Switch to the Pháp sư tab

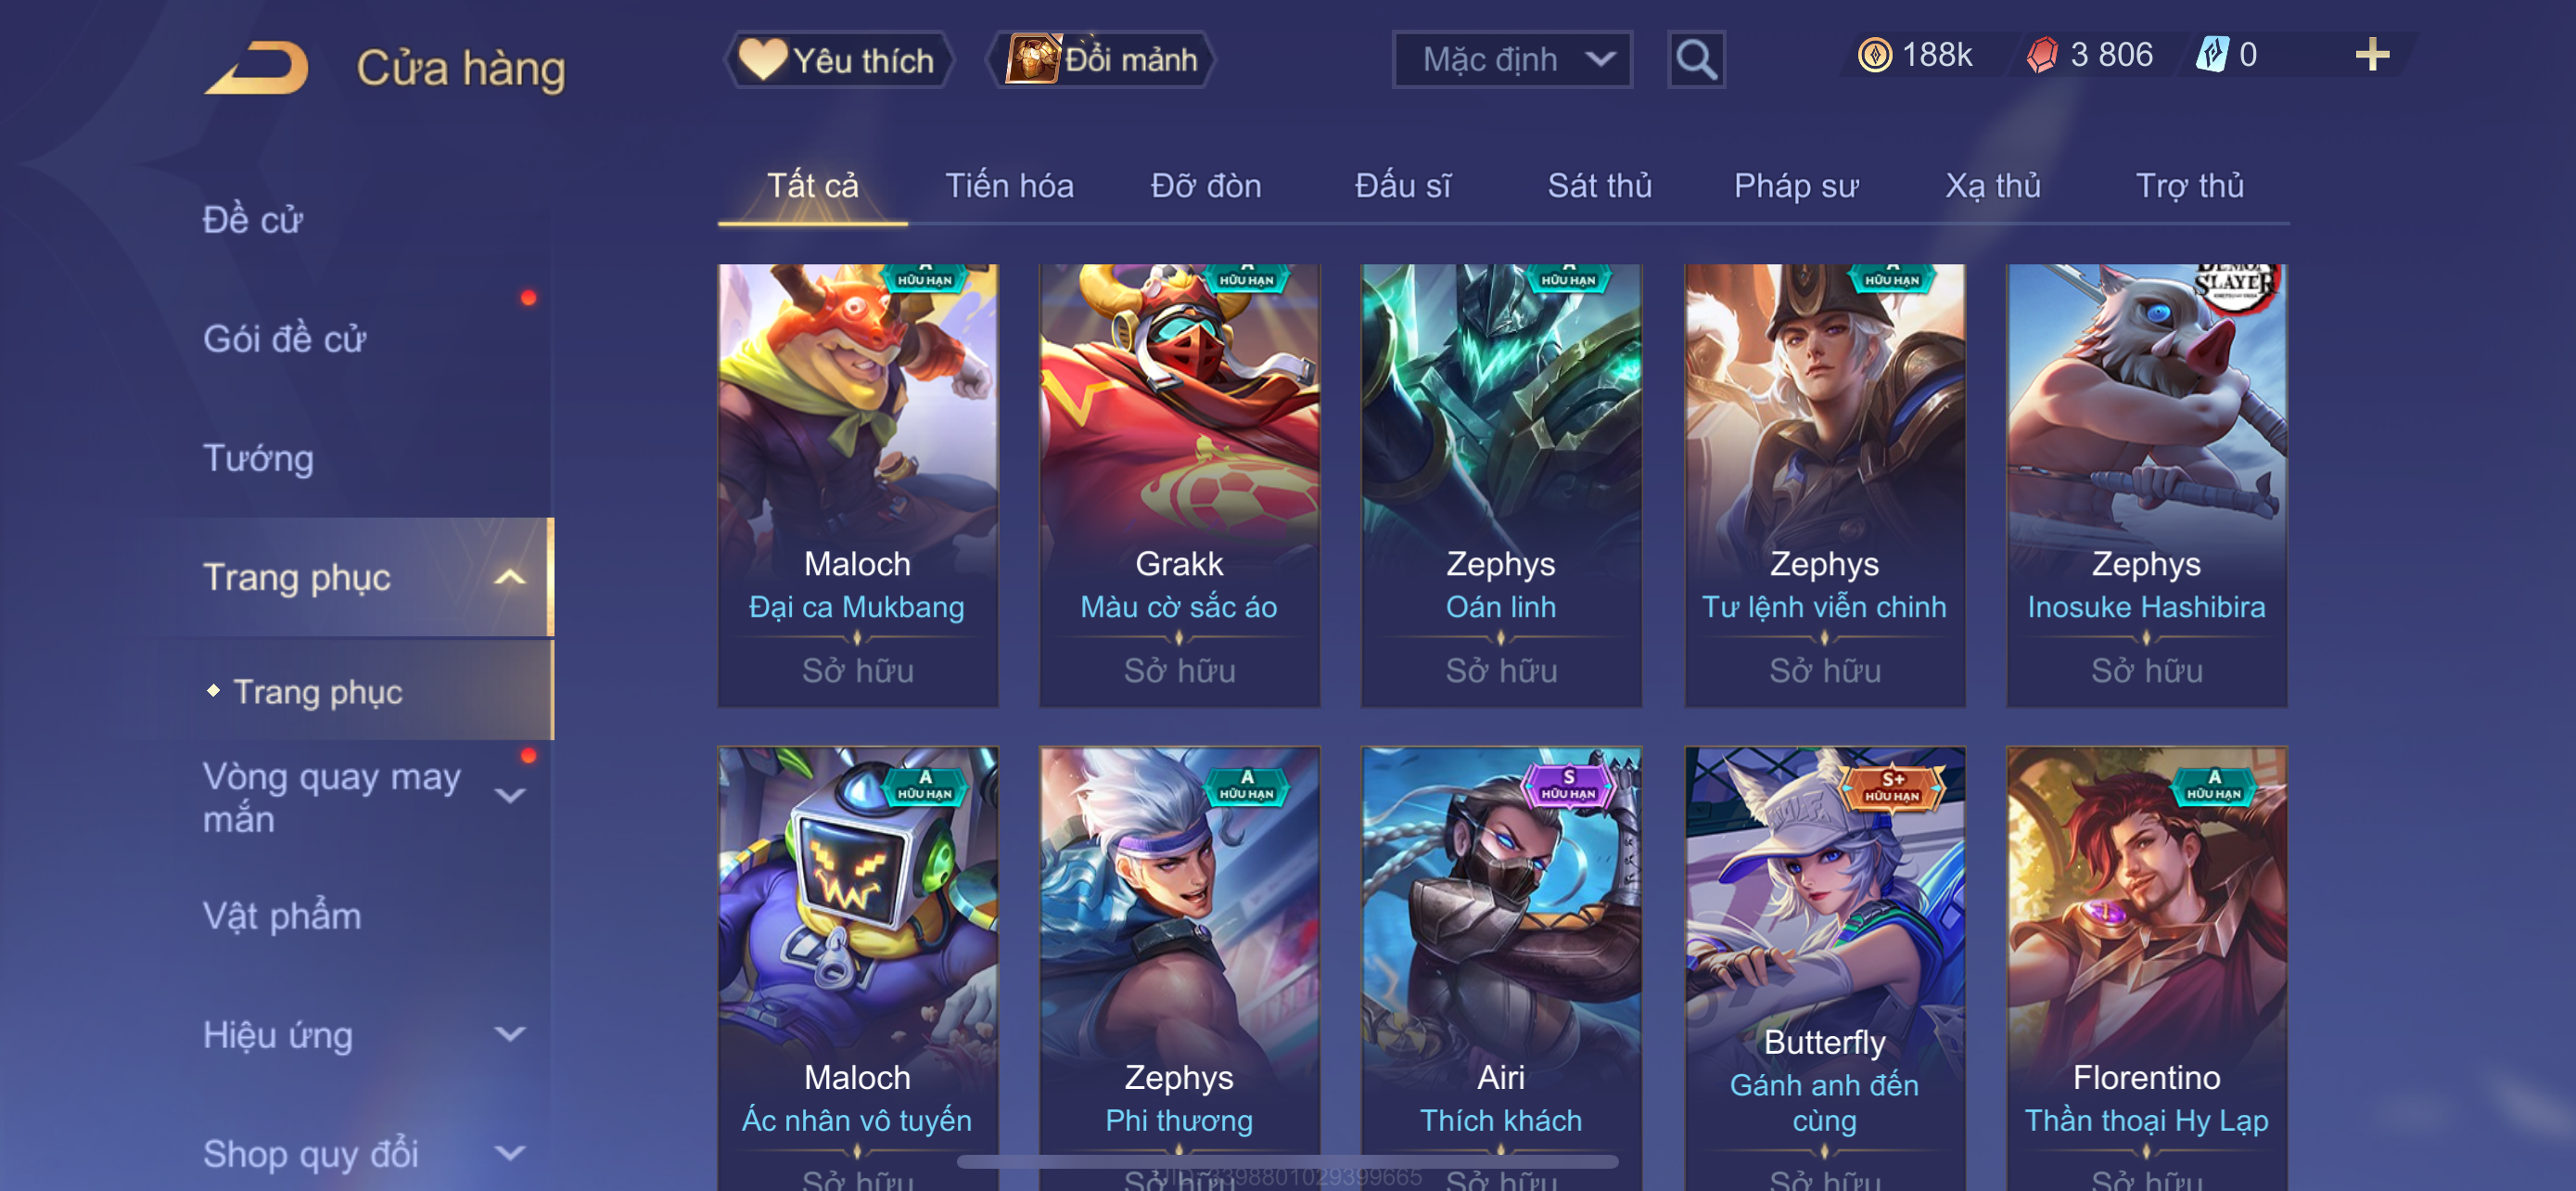1795,185
